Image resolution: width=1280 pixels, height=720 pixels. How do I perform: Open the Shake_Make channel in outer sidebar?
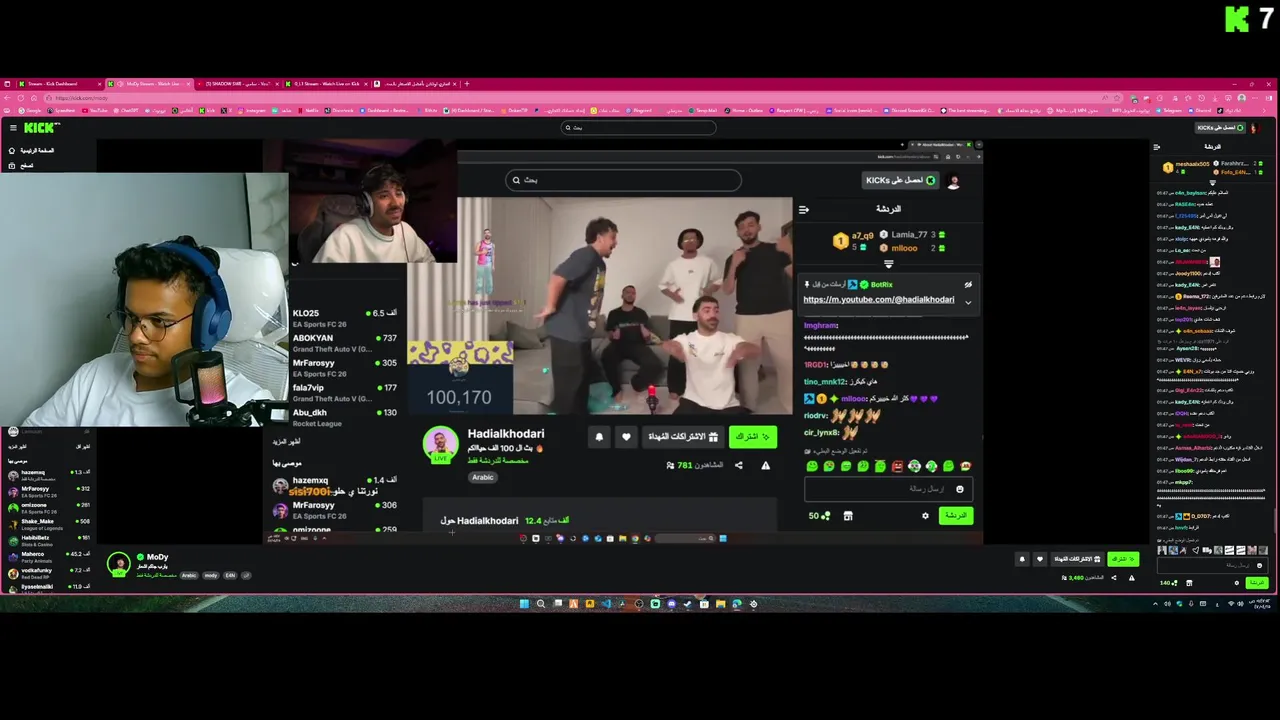pyautogui.click(x=50, y=523)
